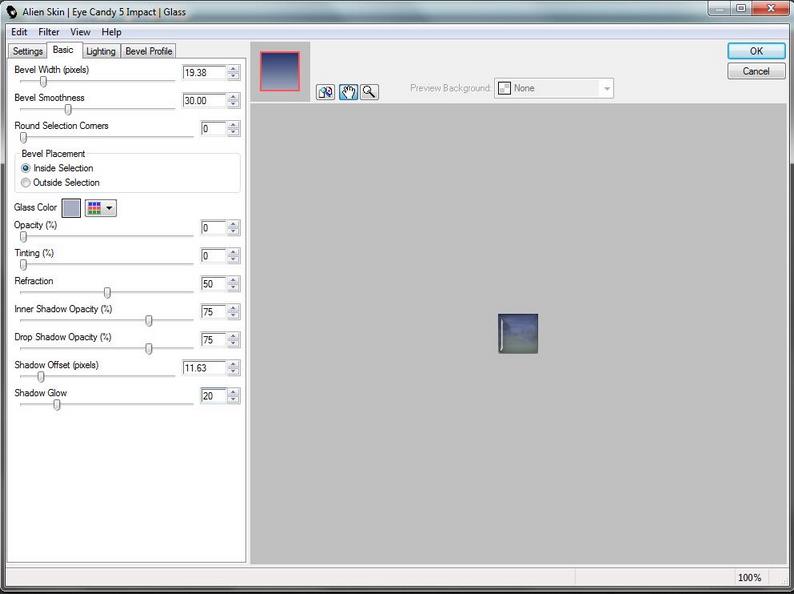
Task: Click the Opacity value field
Action: (213, 228)
